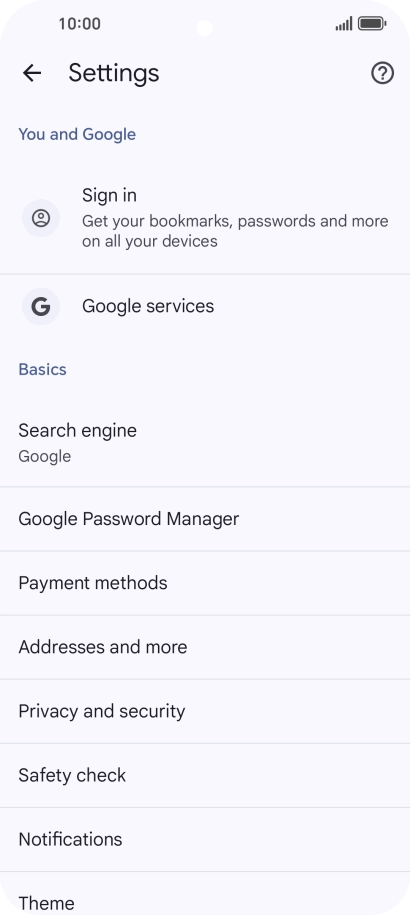Go to Payment methods
Image resolution: width=410 pixels, height=915 pixels.
205,583
